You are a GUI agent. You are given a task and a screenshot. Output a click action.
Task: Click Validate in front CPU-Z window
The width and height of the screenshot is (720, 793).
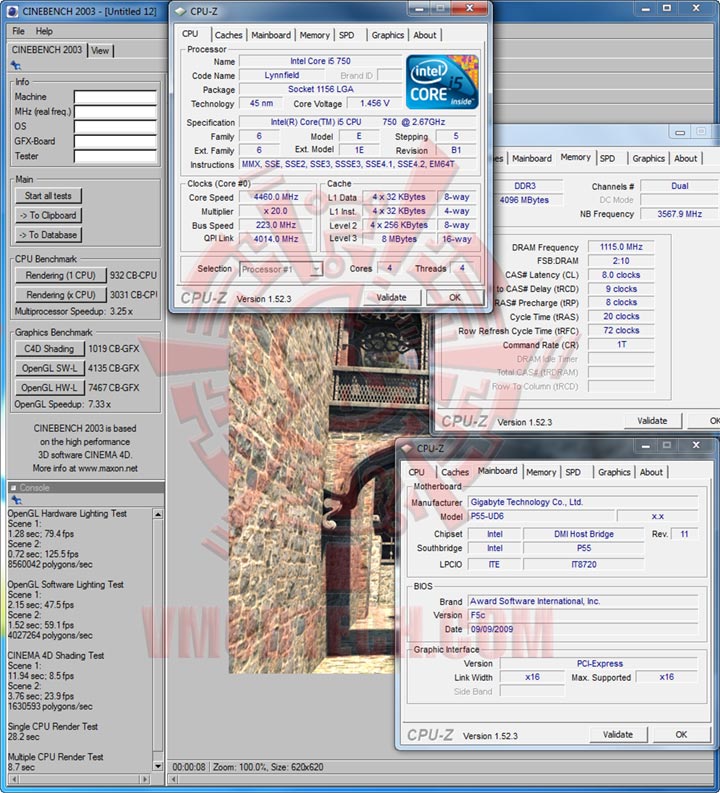[391, 297]
